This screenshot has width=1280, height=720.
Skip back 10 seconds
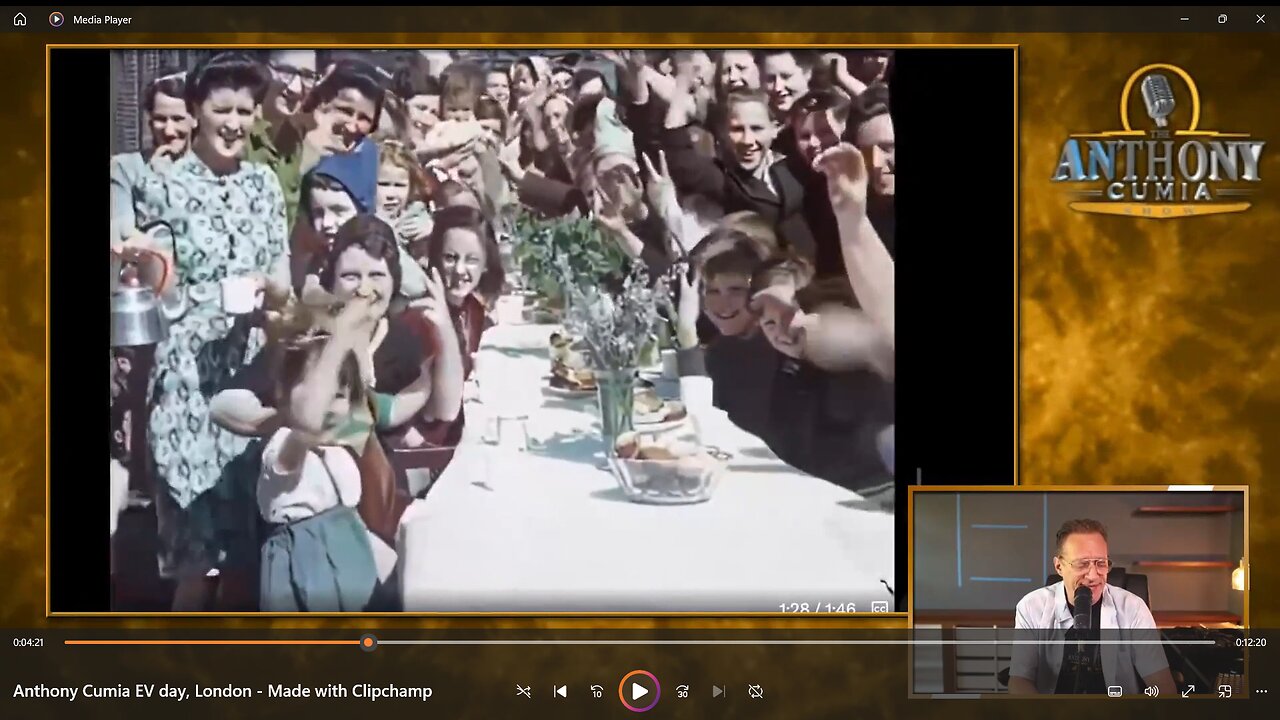click(x=597, y=691)
